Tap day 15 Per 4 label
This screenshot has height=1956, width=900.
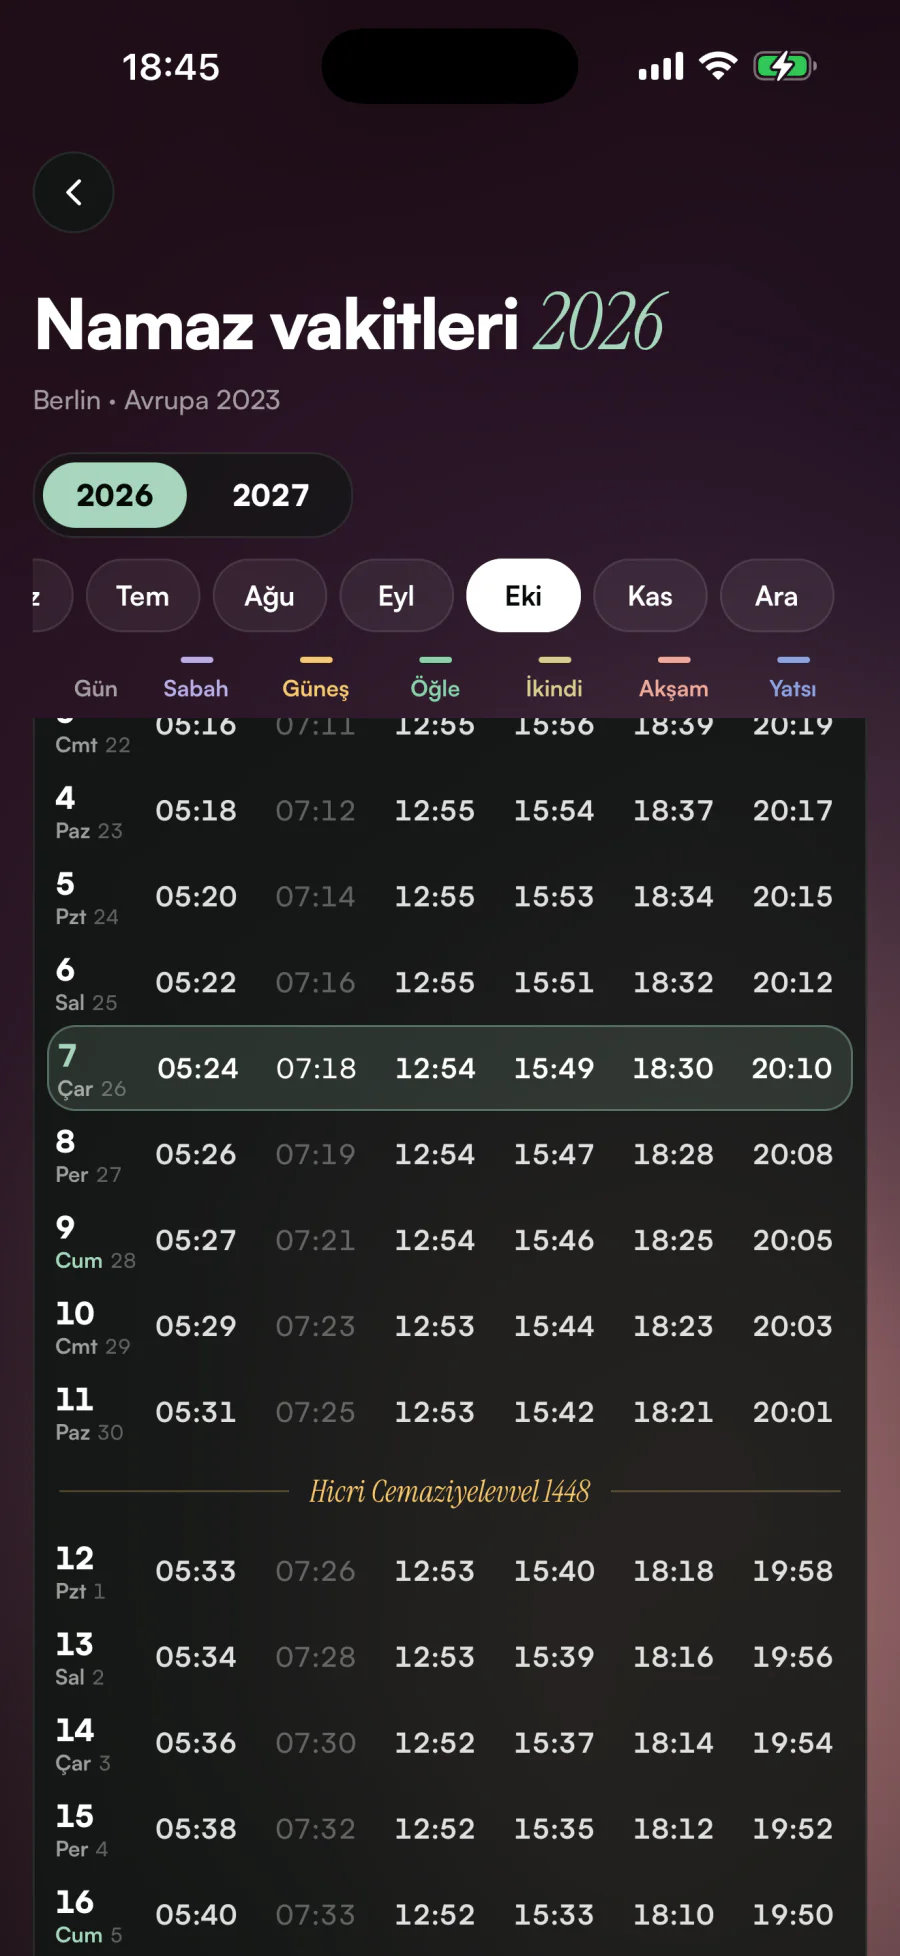[81, 1831]
